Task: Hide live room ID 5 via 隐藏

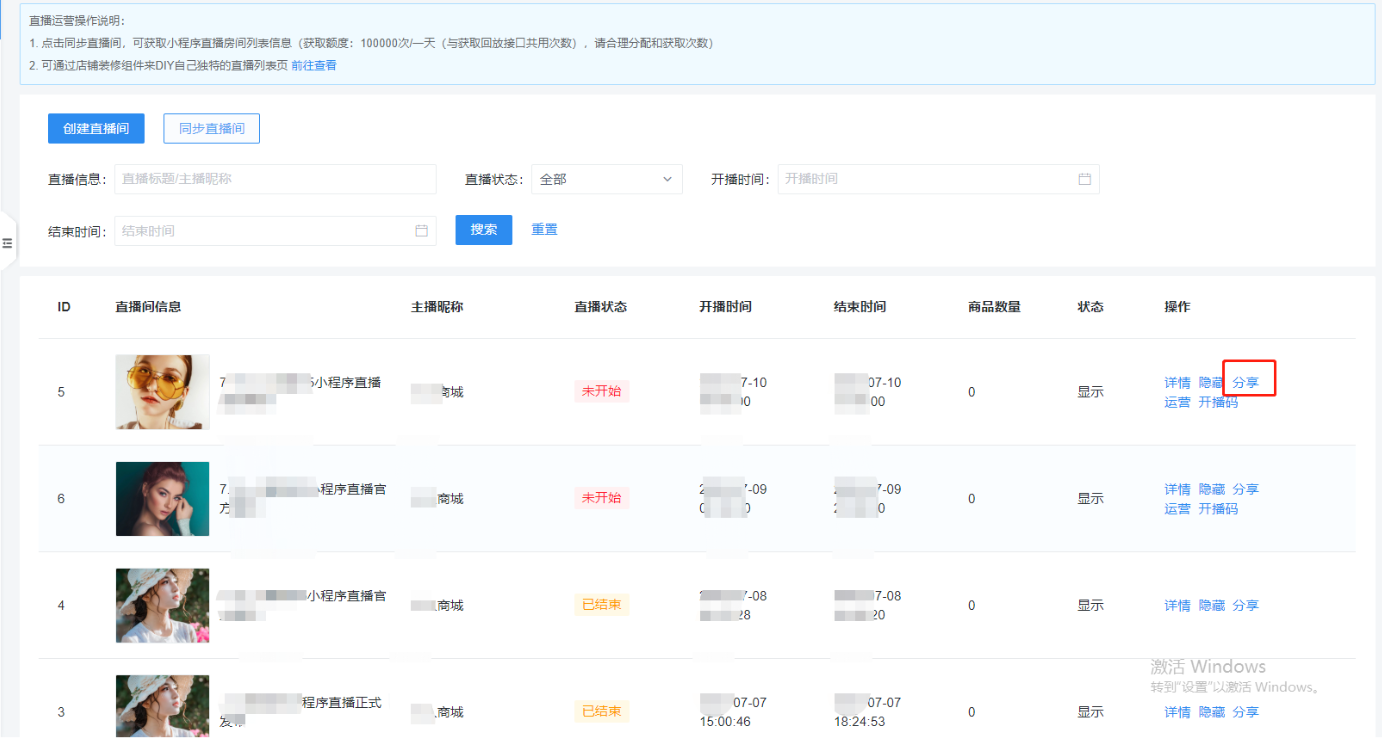Action: [x=1211, y=382]
